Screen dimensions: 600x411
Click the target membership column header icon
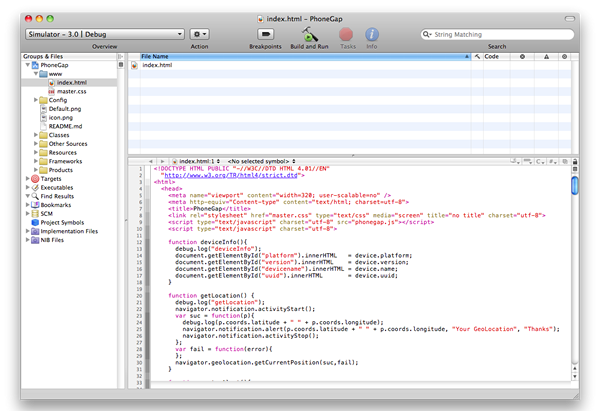tap(564, 57)
